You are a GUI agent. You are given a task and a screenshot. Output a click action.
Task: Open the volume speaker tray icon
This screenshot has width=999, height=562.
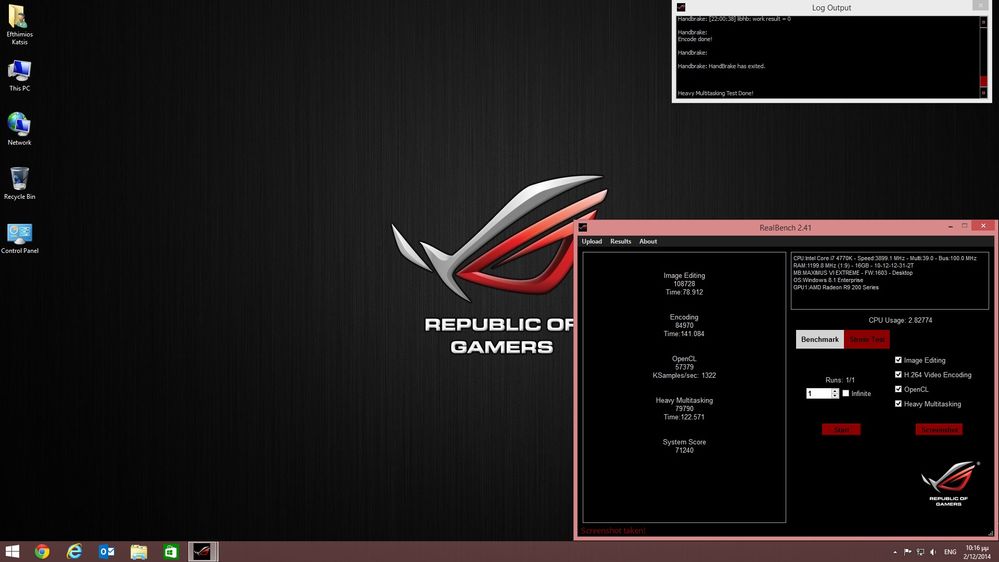coord(933,552)
